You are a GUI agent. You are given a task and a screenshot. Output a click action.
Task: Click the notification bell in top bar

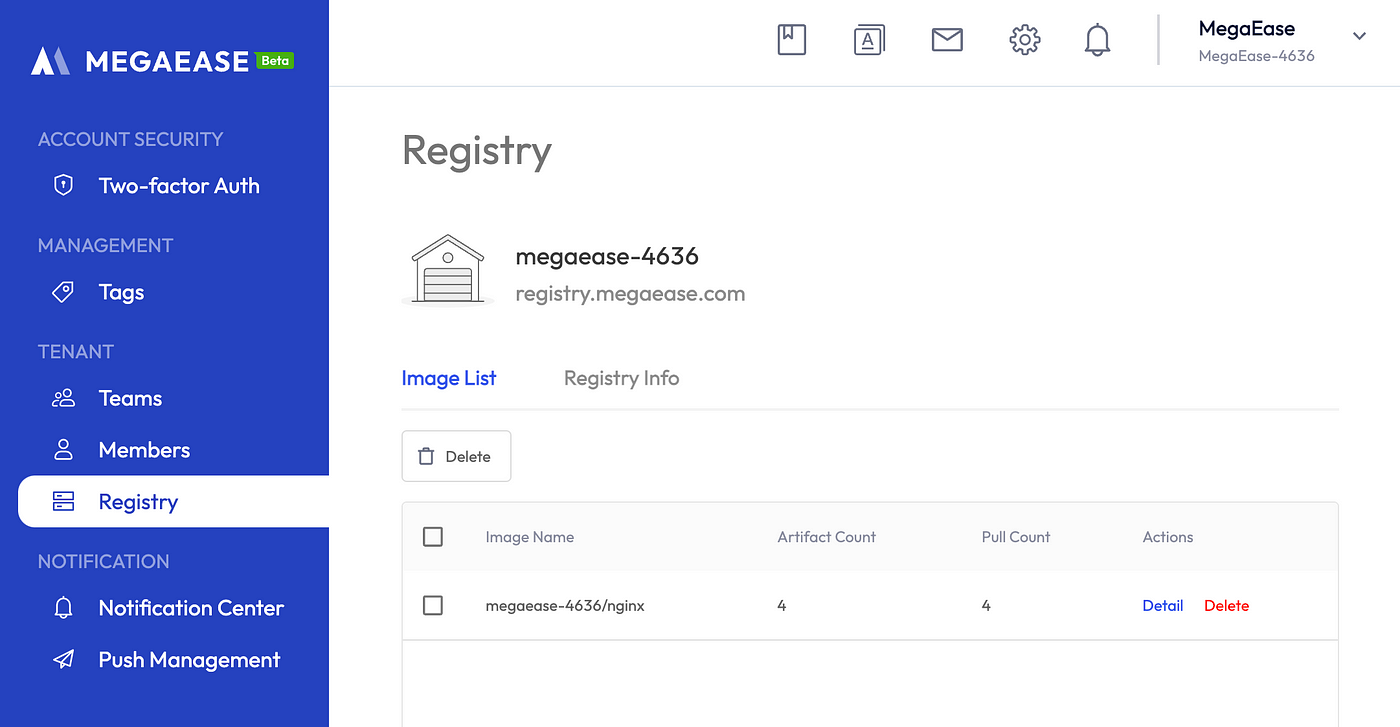[1097, 40]
